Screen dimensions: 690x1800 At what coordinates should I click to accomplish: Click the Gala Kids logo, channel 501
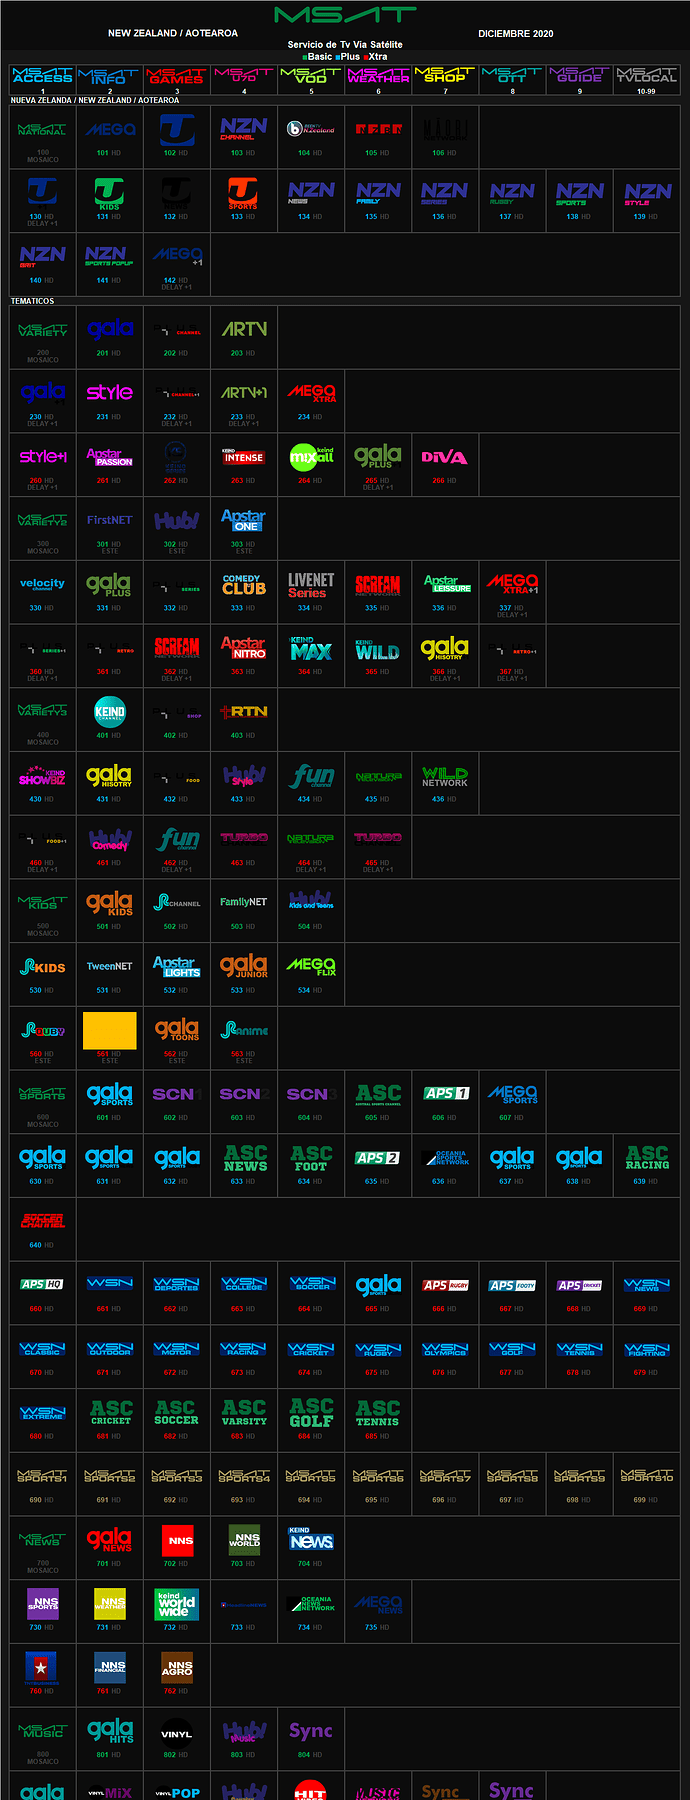[x=110, y=904]
